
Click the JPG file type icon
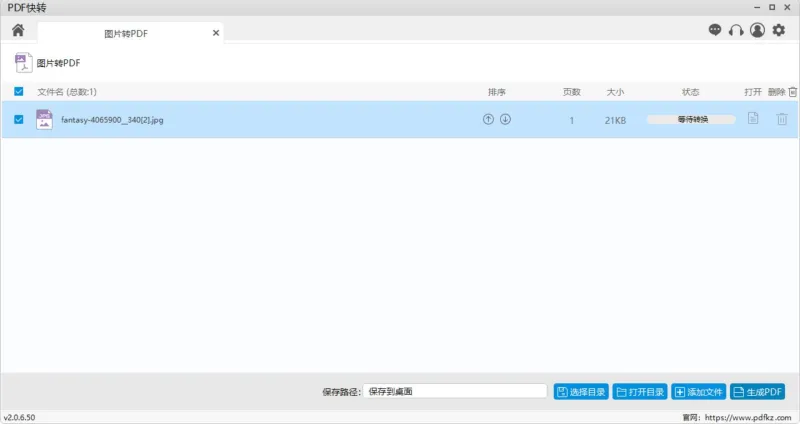point(44,119)
